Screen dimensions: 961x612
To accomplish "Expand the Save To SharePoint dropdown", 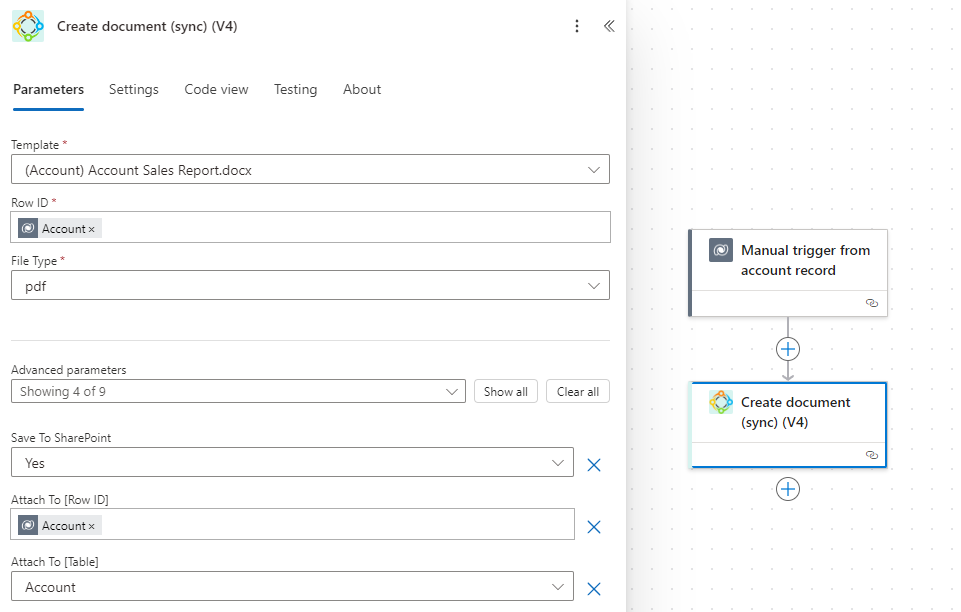I will pos(292,463).
